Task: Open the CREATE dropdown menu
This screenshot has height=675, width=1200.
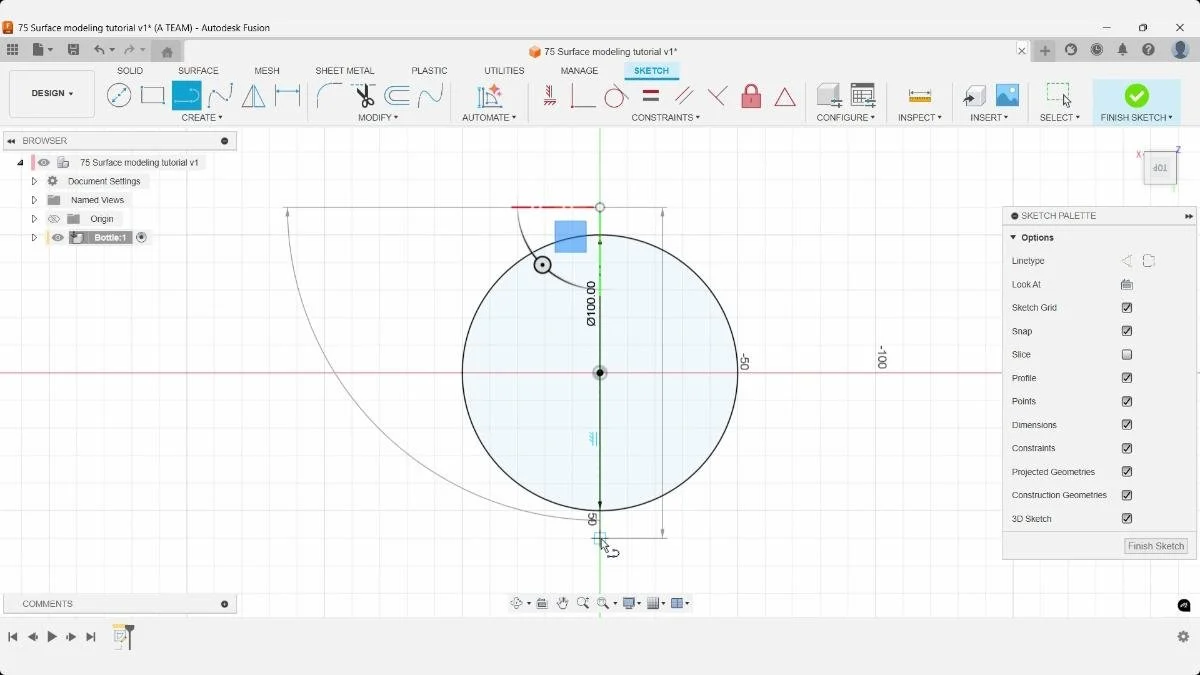Action: pos(202,118)
